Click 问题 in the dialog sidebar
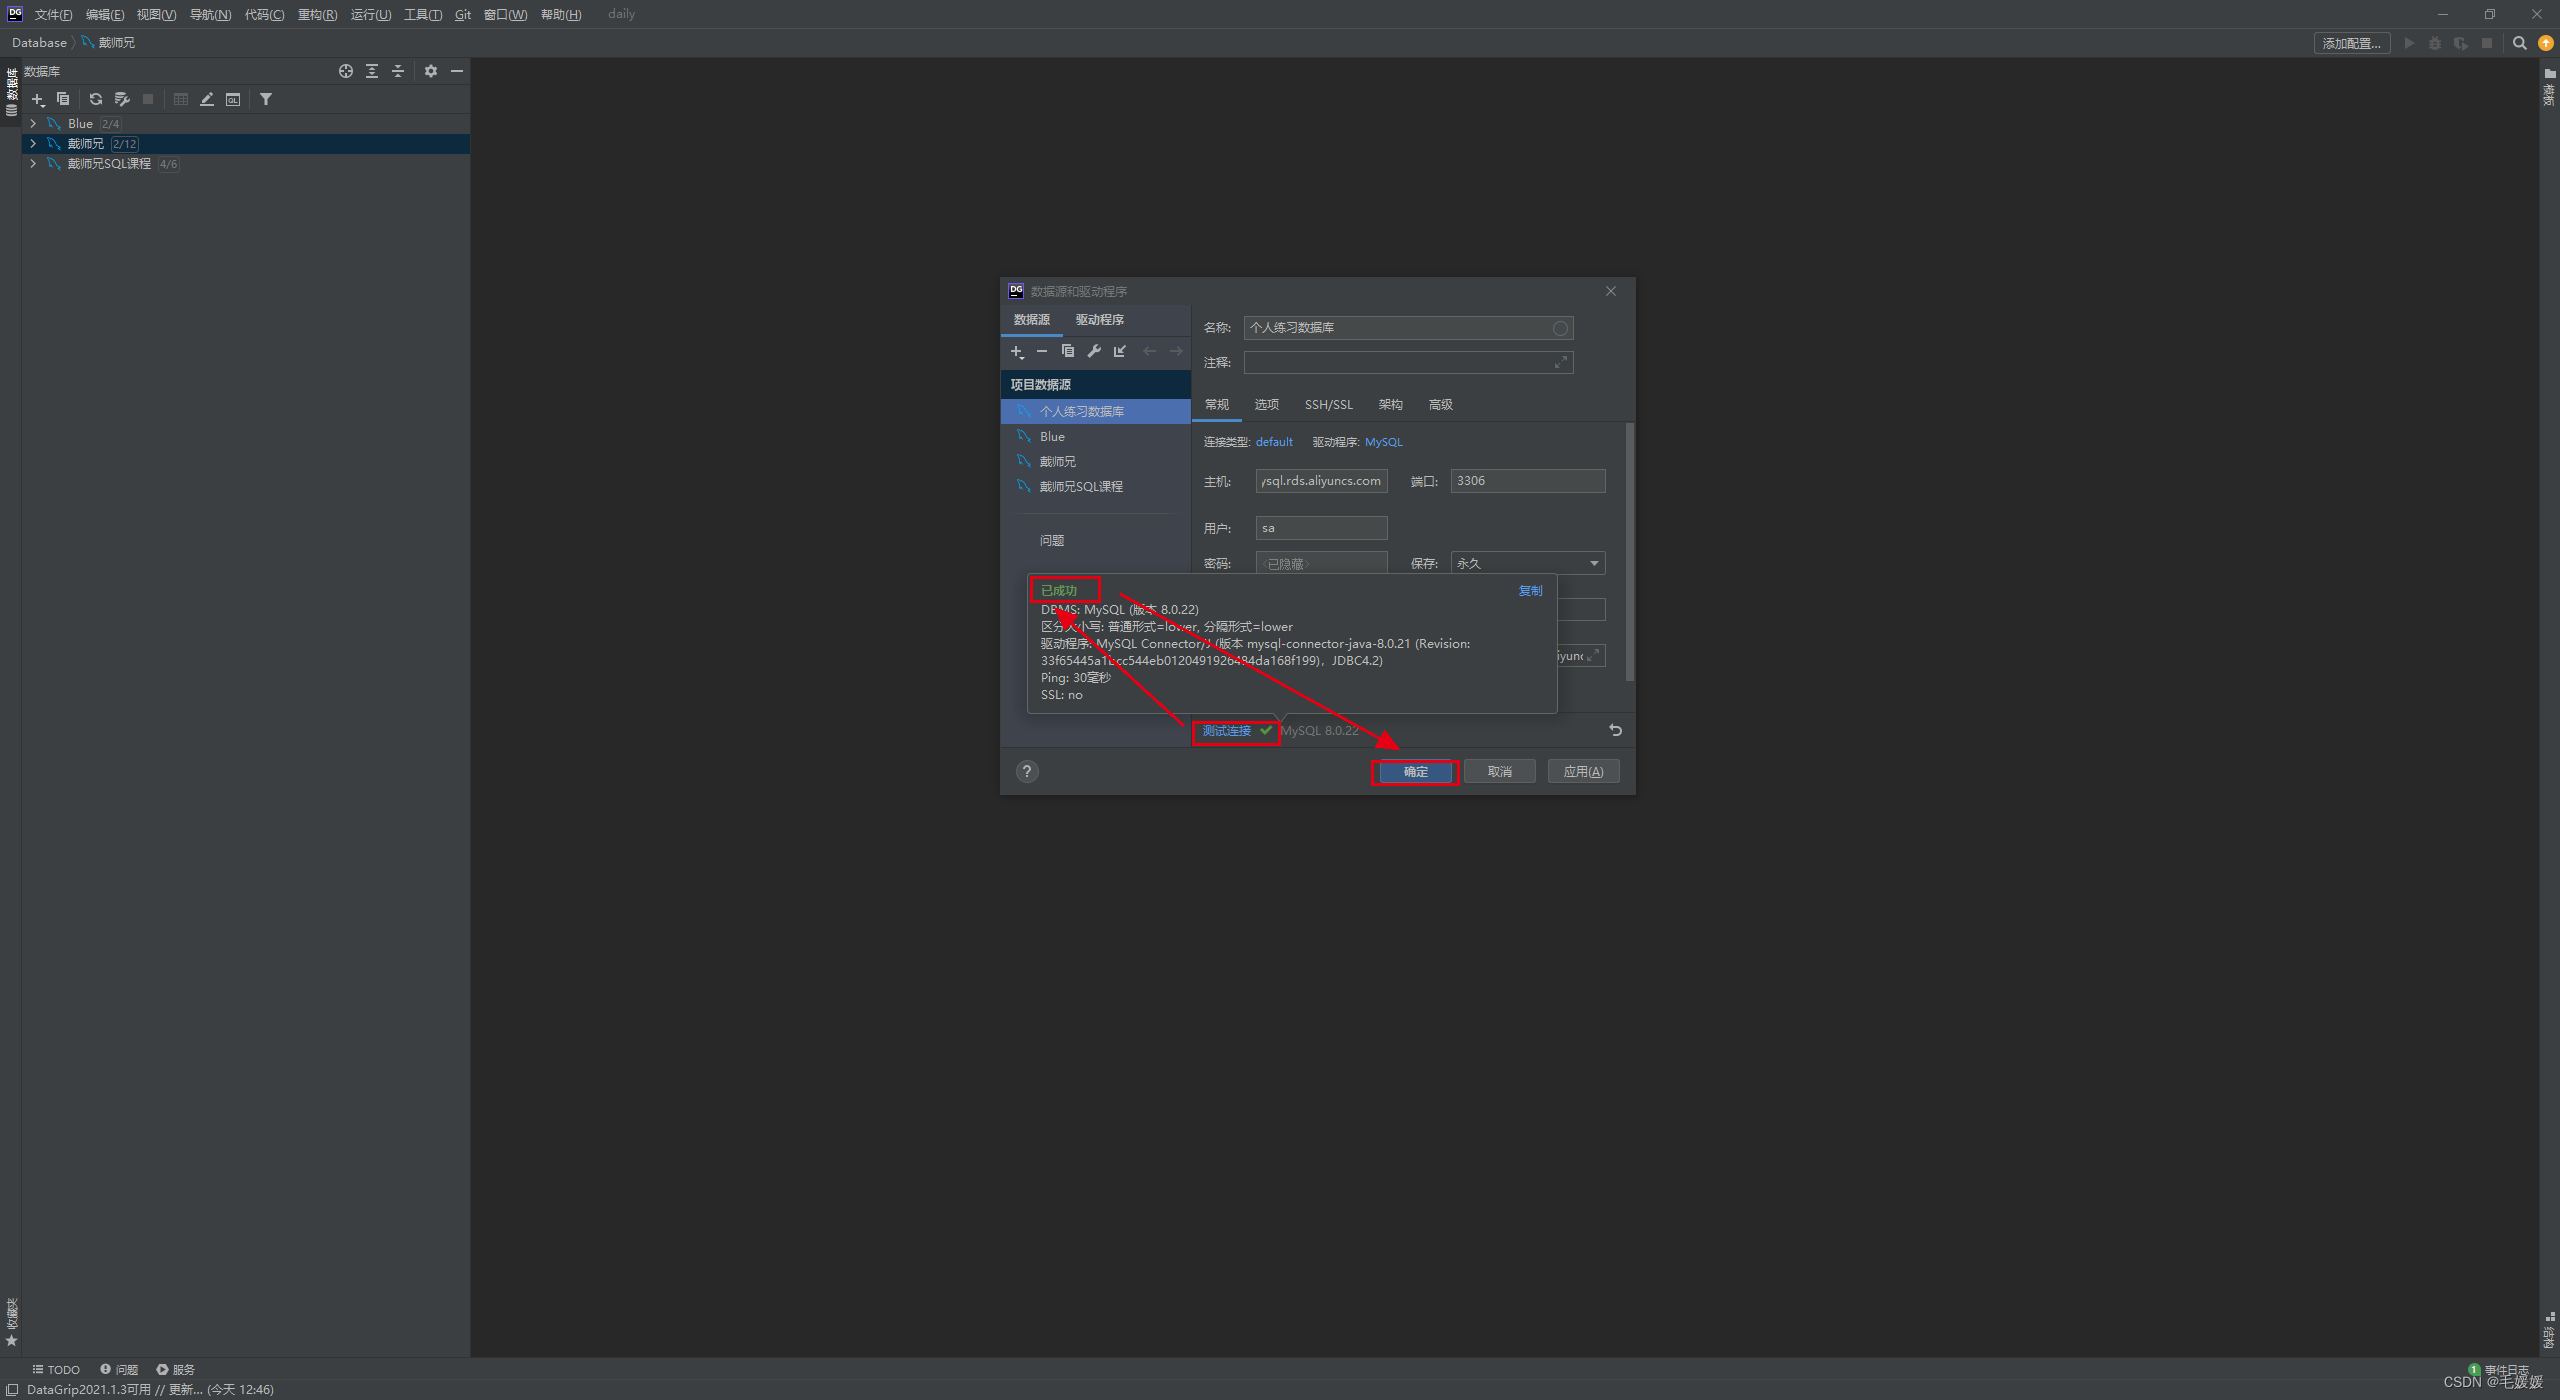2560x1400 pixels. tap(1052, 540)
